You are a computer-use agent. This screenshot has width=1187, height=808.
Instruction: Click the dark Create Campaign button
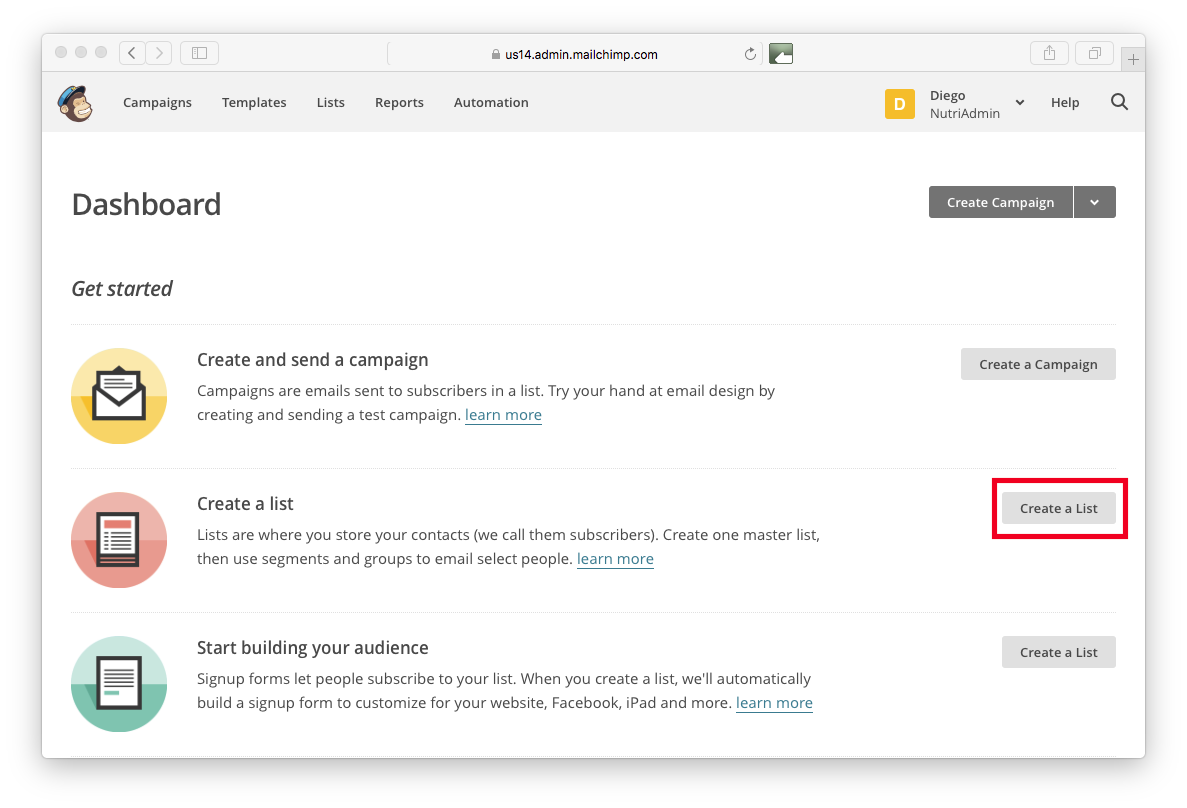tap(1001, 202)
